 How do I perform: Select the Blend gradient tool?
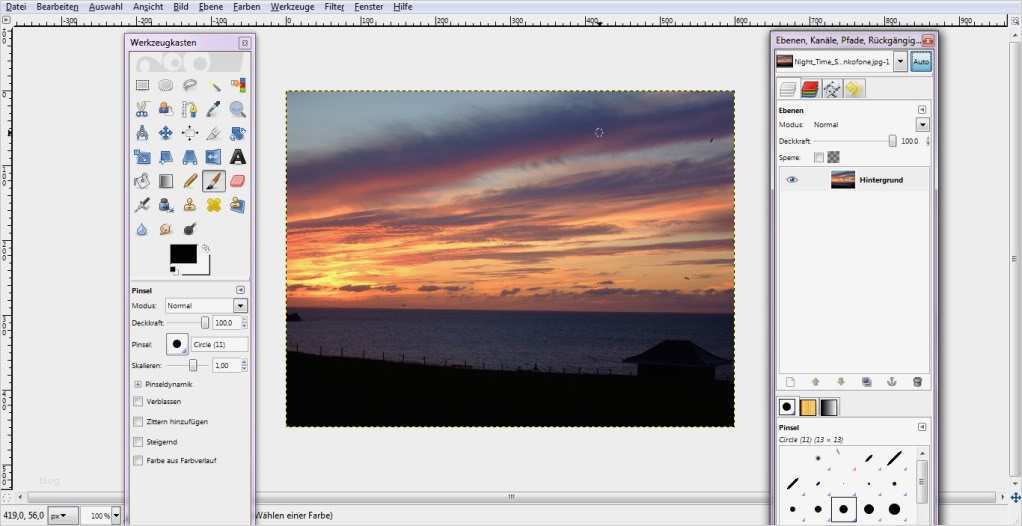tap(166, 181)
